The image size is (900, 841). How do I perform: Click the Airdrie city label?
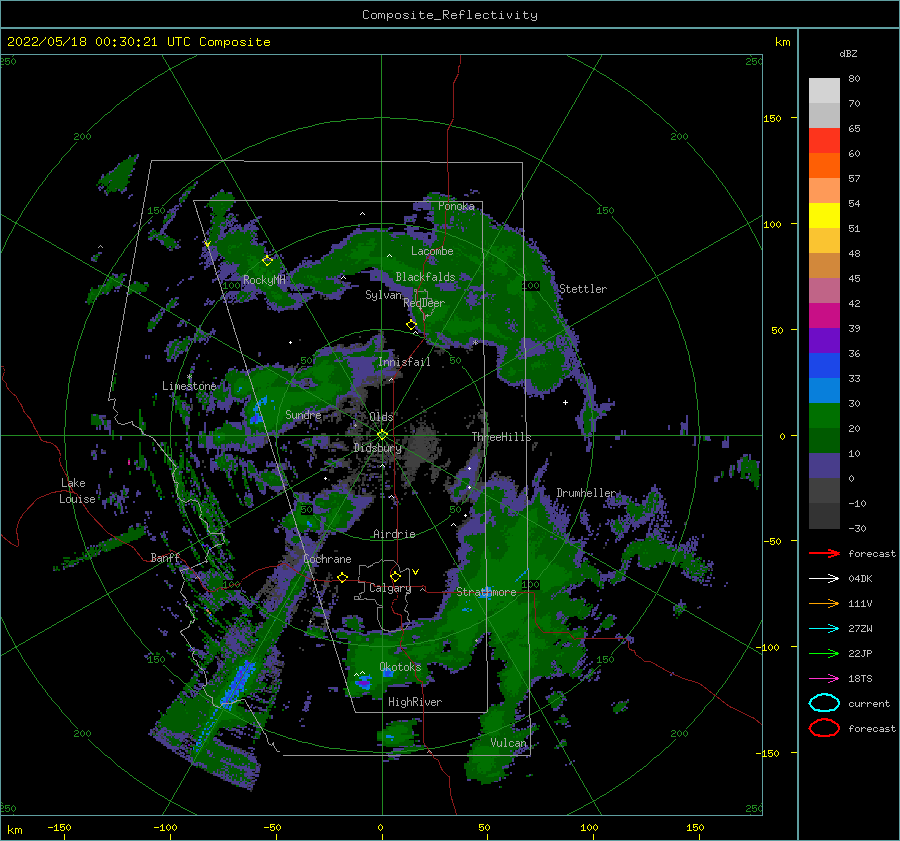coord(394,534)
